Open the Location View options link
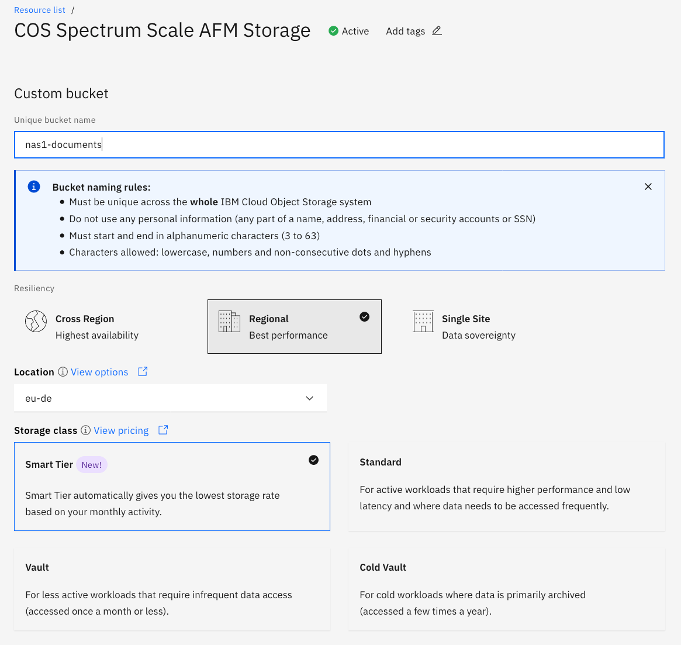The image size is (682, 646). click(99, 372)
